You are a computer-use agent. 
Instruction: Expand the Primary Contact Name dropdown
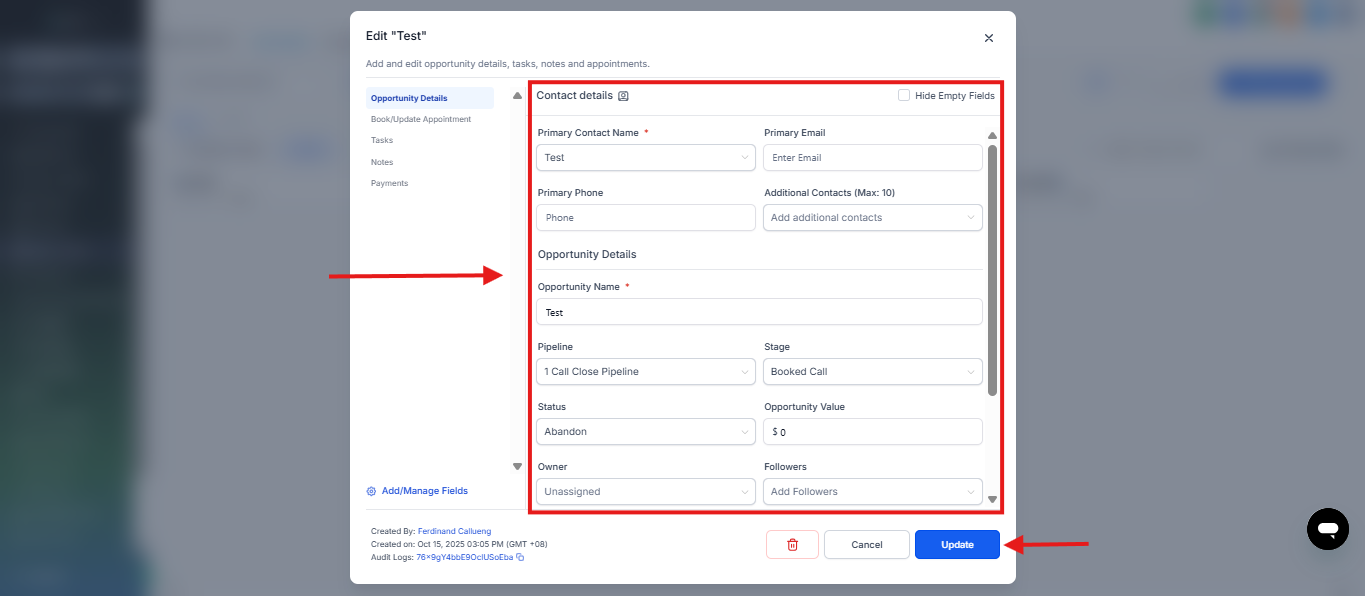pos(645,157)
